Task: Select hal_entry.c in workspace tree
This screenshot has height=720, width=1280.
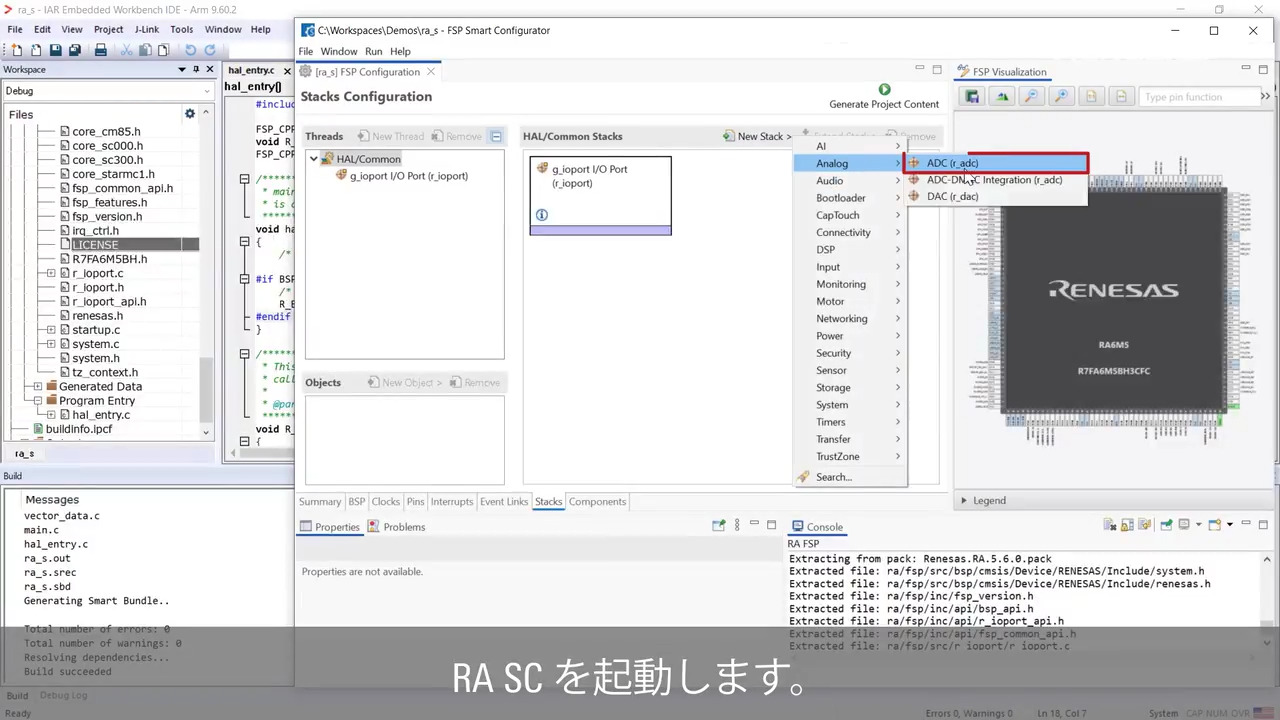Action: click(100, 415)
